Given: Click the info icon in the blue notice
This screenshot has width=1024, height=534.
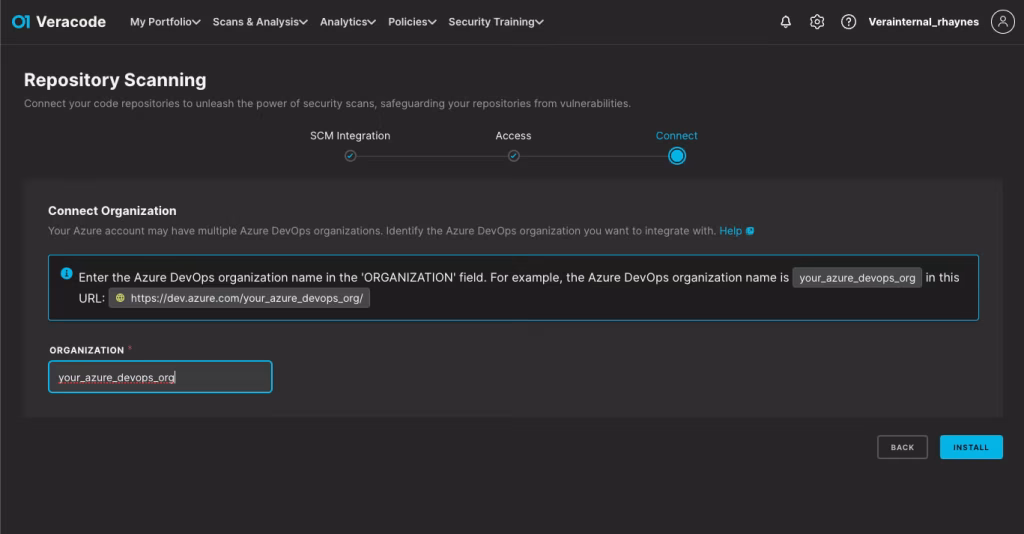Looking at the screenshot, I should point(67,274).
